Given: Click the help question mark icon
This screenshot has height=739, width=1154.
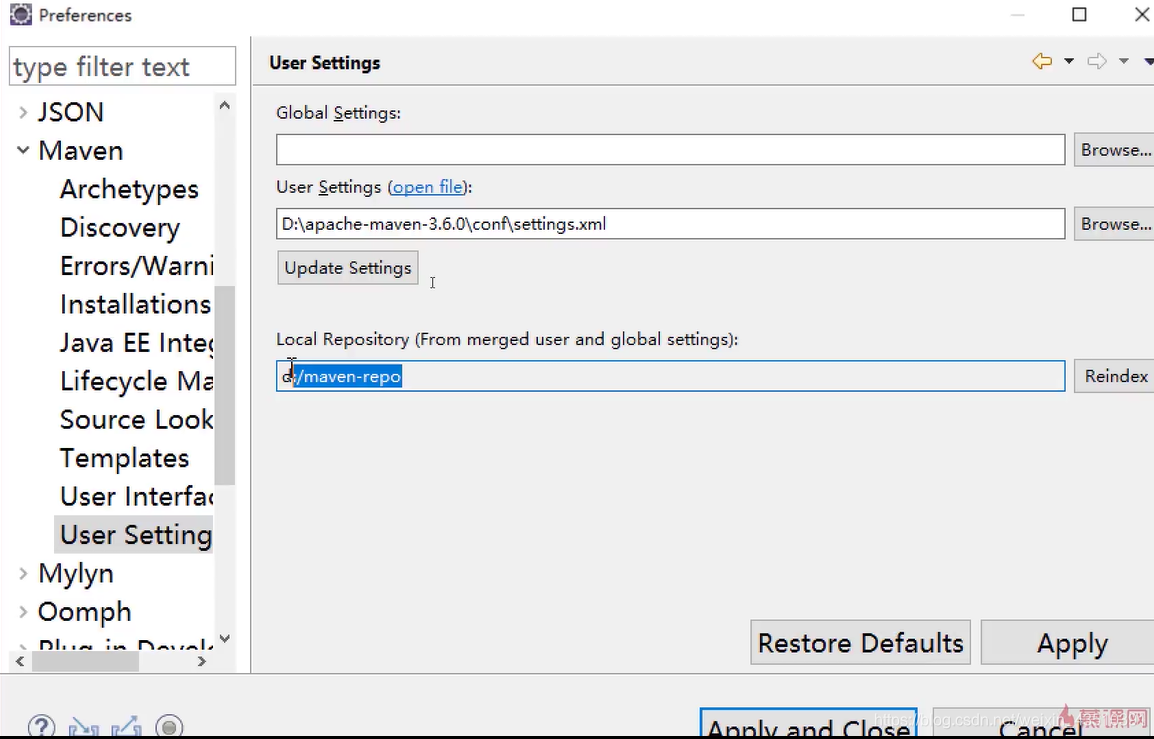Looking at the screenshot, I should click(41, 727).
